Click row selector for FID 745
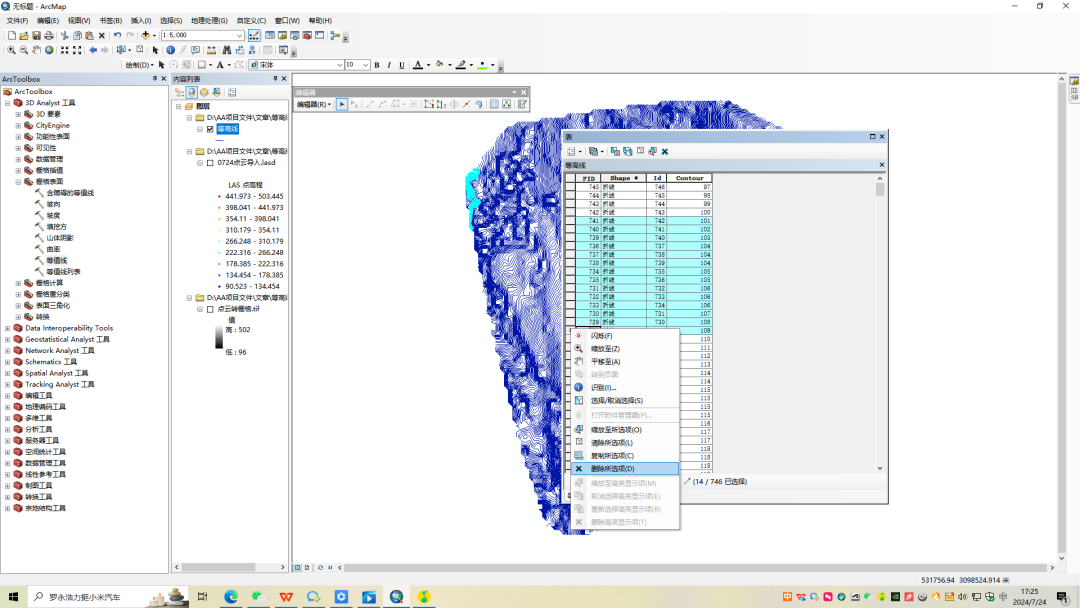The width and height of the screenshot is (1080, 608). pos(570,187)
